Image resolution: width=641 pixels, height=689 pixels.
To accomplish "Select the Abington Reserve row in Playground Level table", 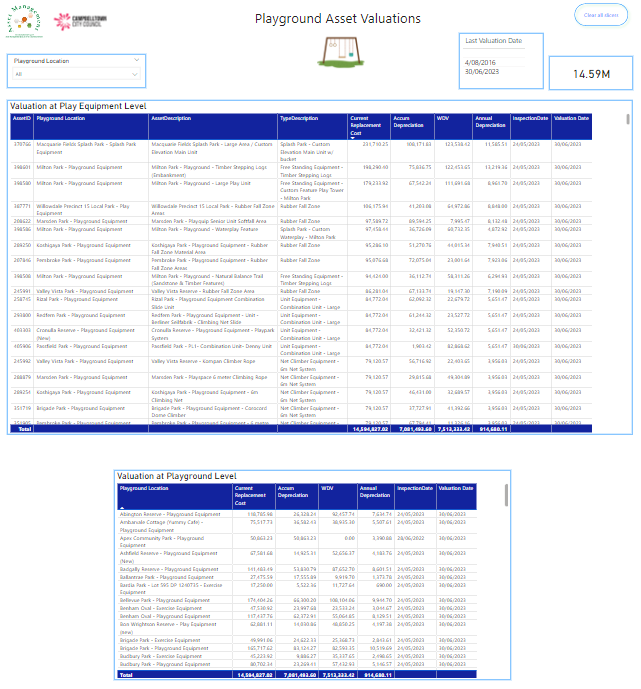I will click(297, 514).
